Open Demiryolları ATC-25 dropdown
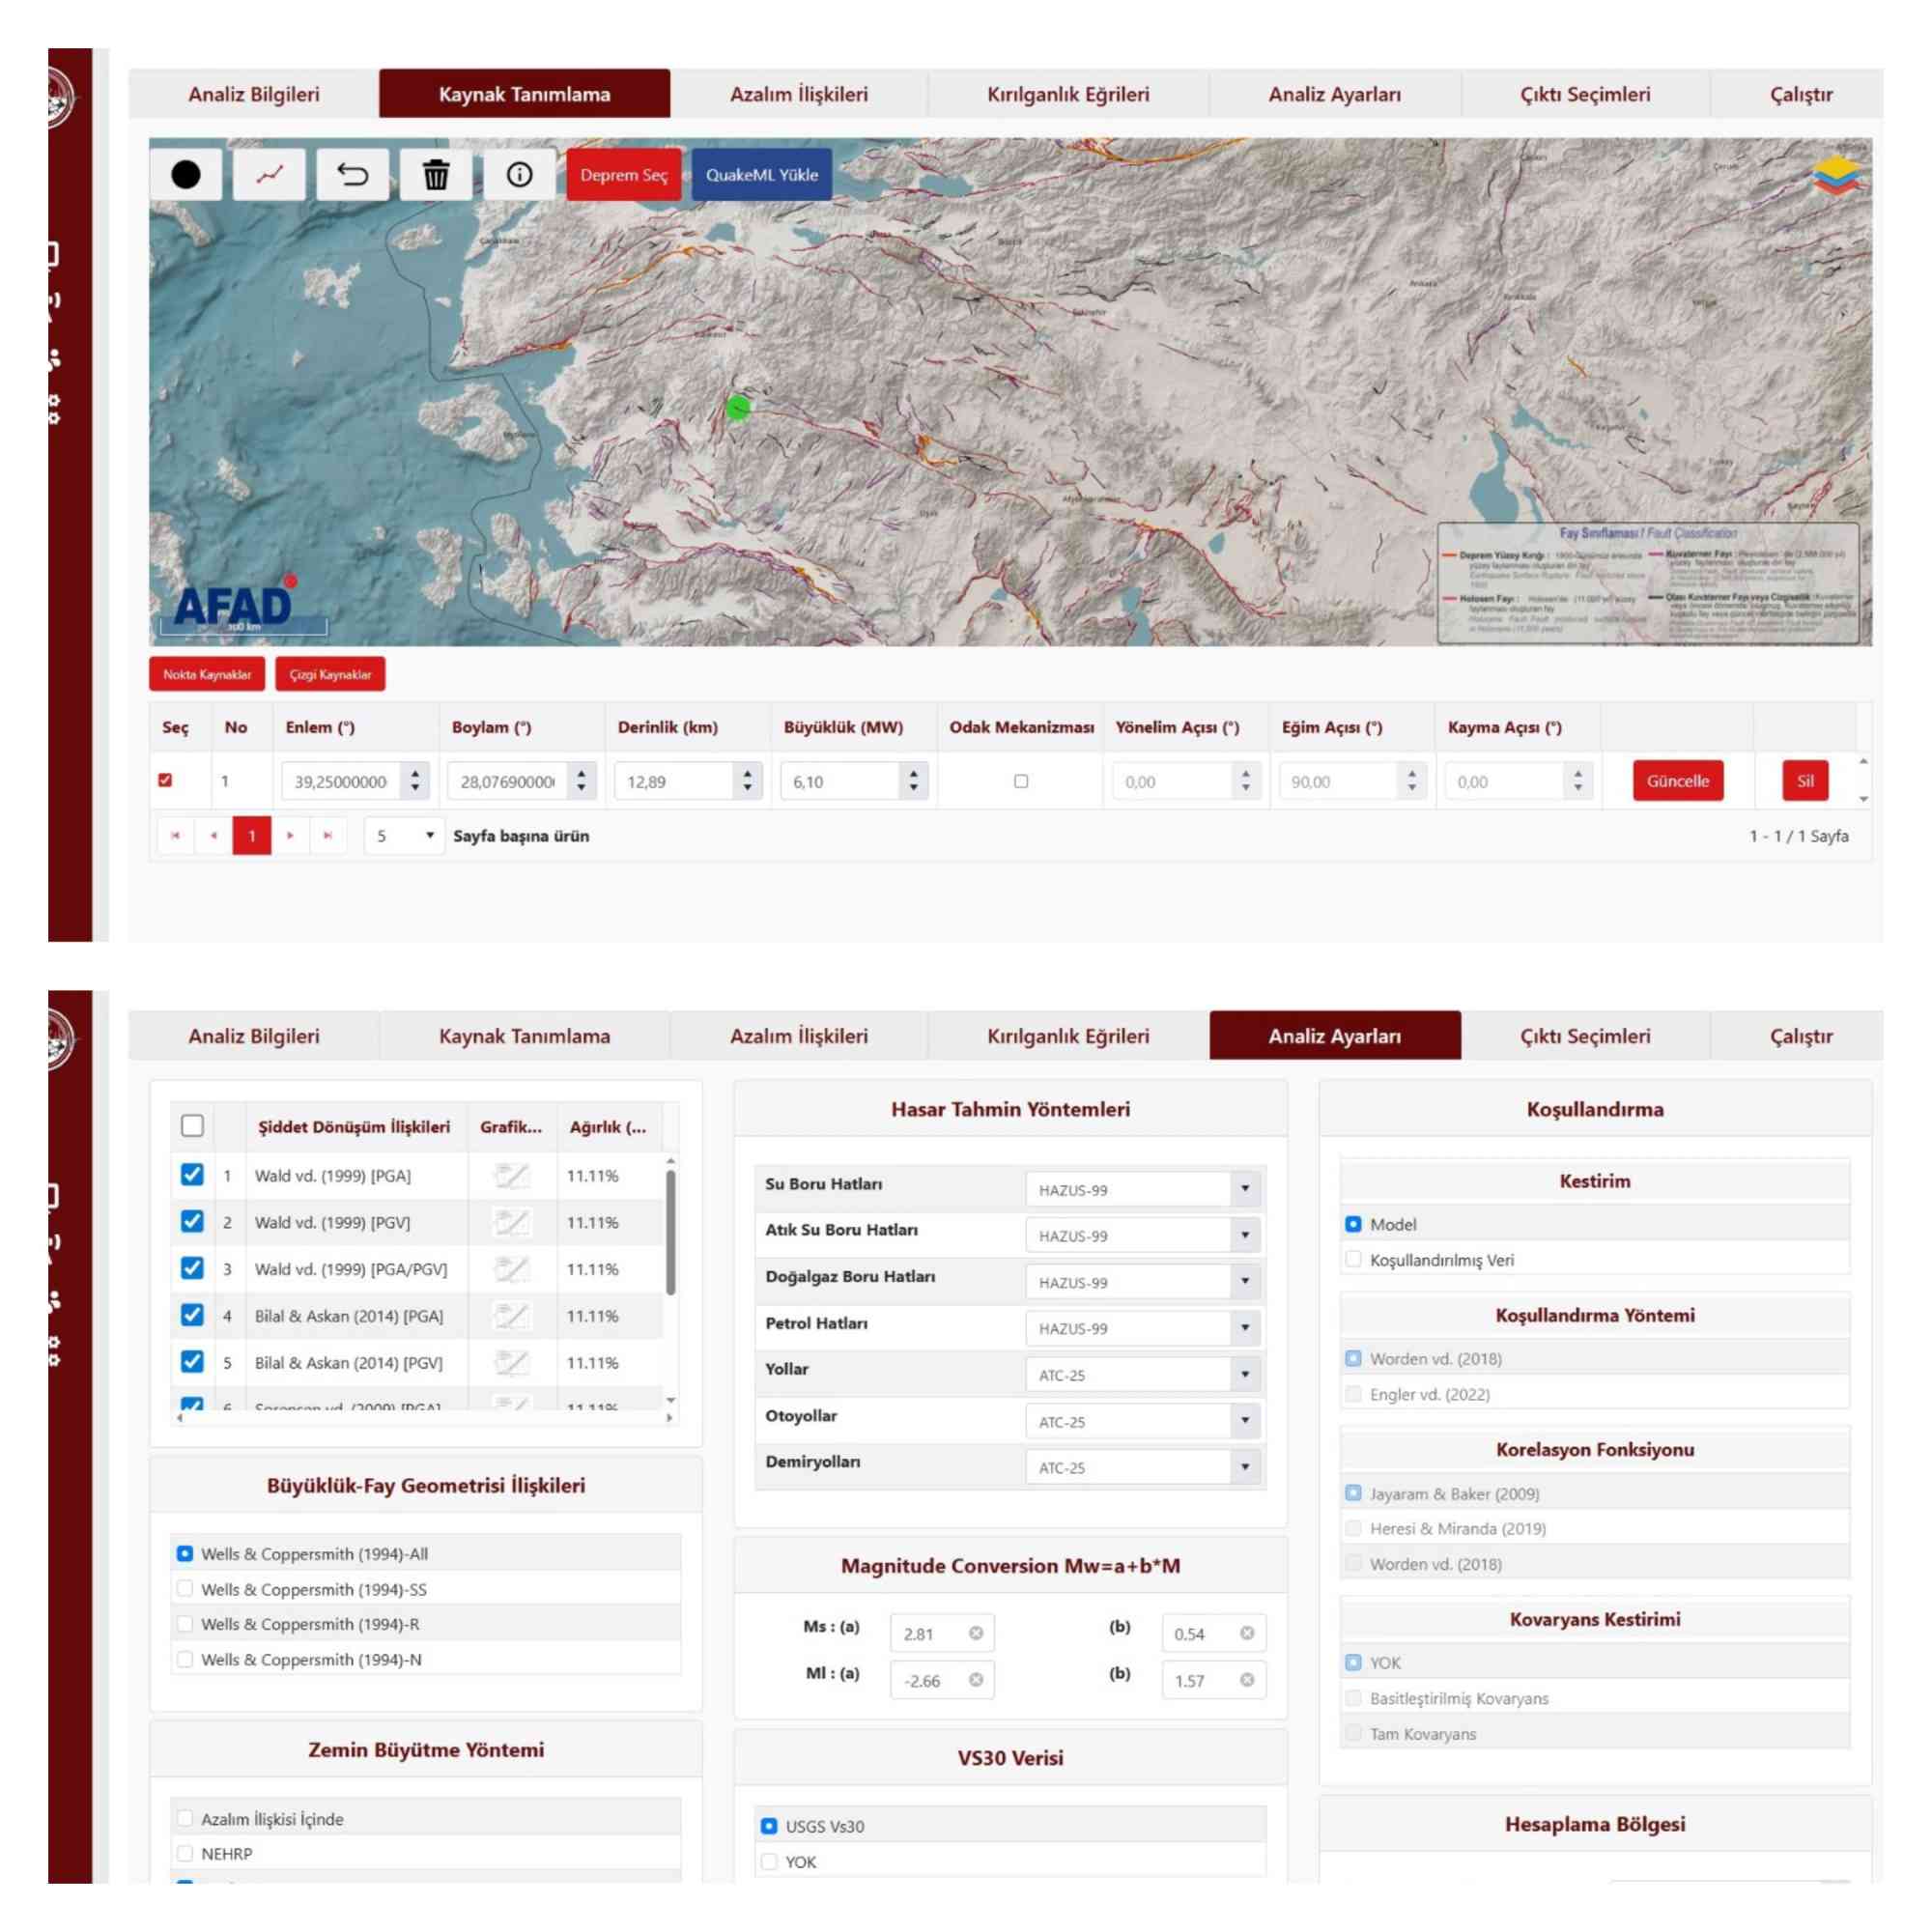This screenshot has width=1932, height=1932. click(1245, 1467)
